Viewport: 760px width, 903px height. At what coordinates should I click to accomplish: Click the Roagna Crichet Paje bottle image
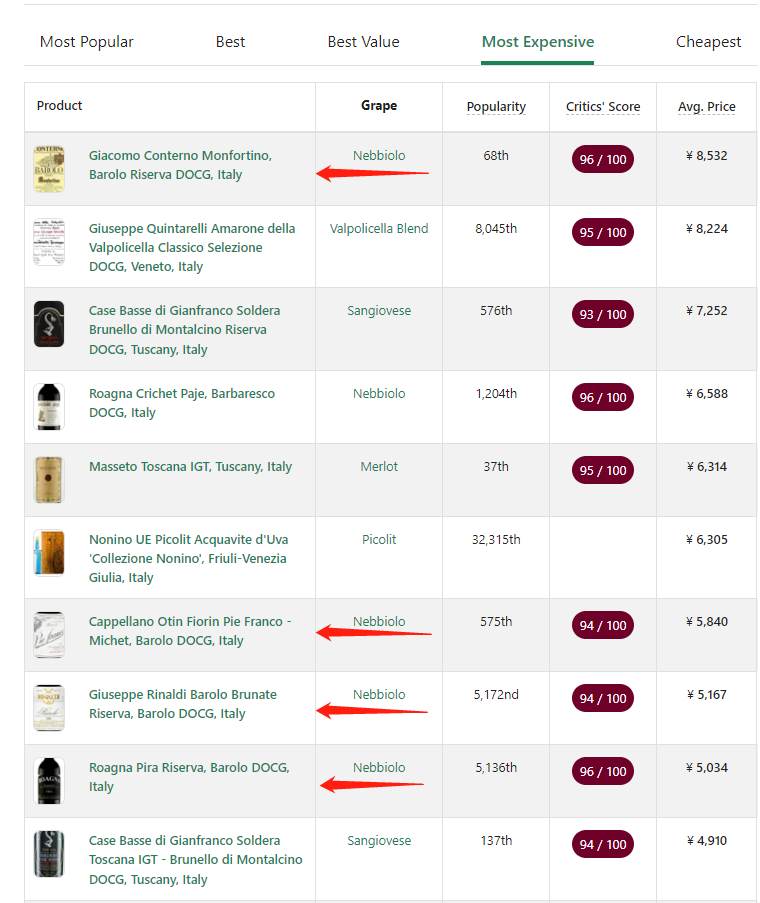pyautogui.click(x=49, y=407)
